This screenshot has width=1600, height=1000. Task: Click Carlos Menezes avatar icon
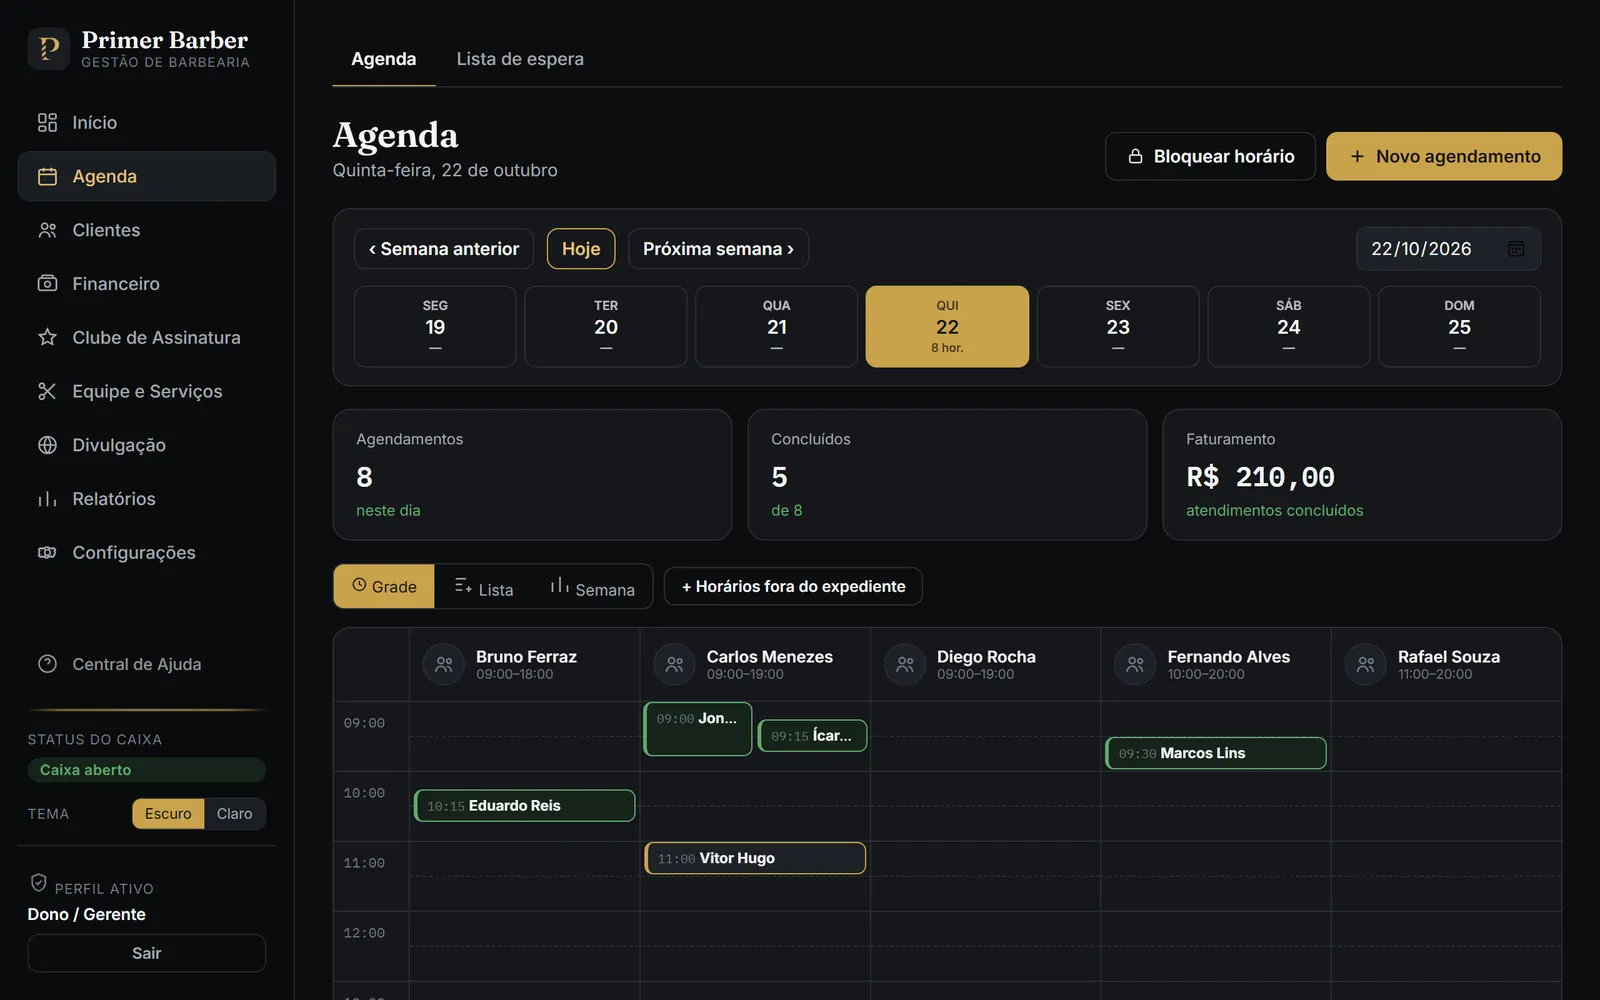[674, 664]
